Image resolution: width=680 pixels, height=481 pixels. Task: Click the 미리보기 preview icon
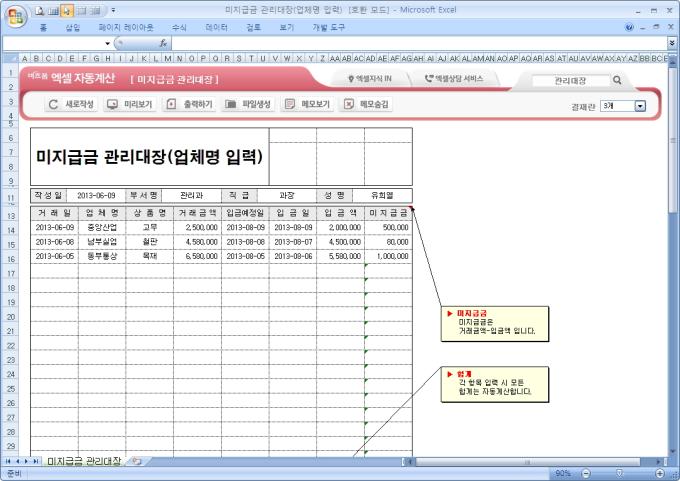[113, 104]
